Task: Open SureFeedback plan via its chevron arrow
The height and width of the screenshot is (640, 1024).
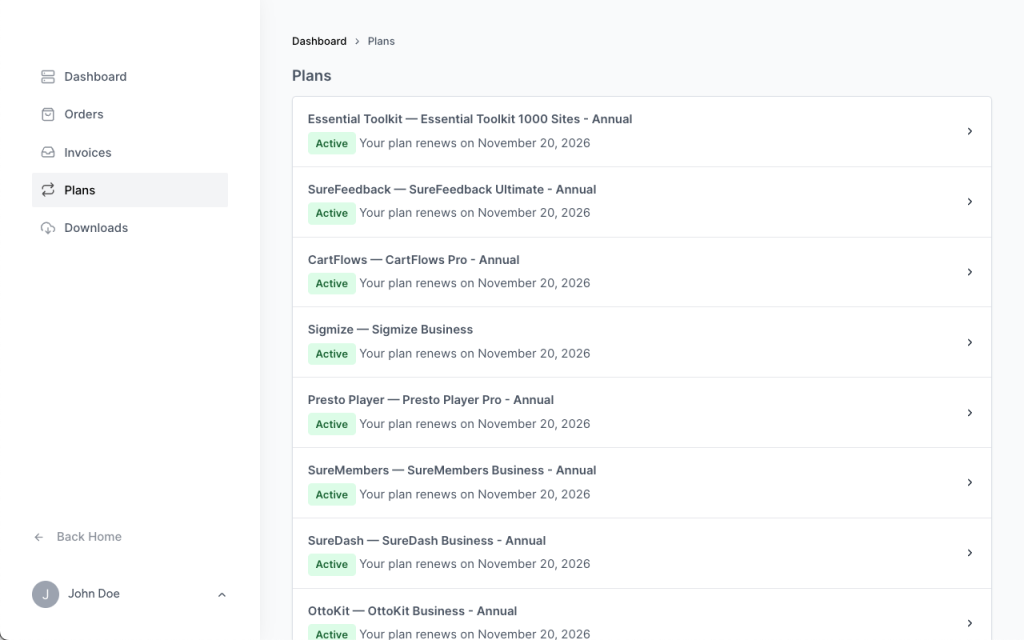Action: pyautogui.click(x=969, y=202)
